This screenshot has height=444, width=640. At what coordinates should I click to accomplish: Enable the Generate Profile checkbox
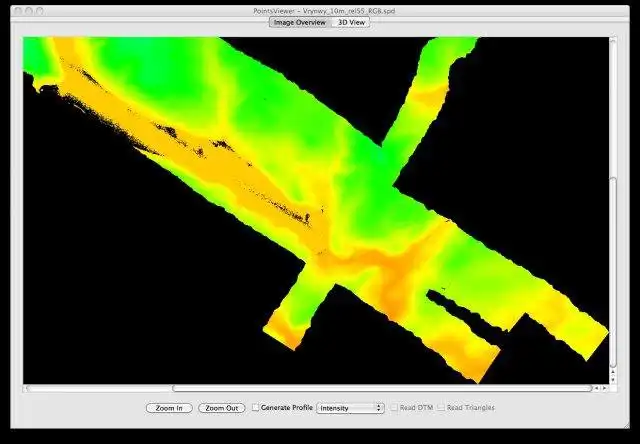pos(256,407)
